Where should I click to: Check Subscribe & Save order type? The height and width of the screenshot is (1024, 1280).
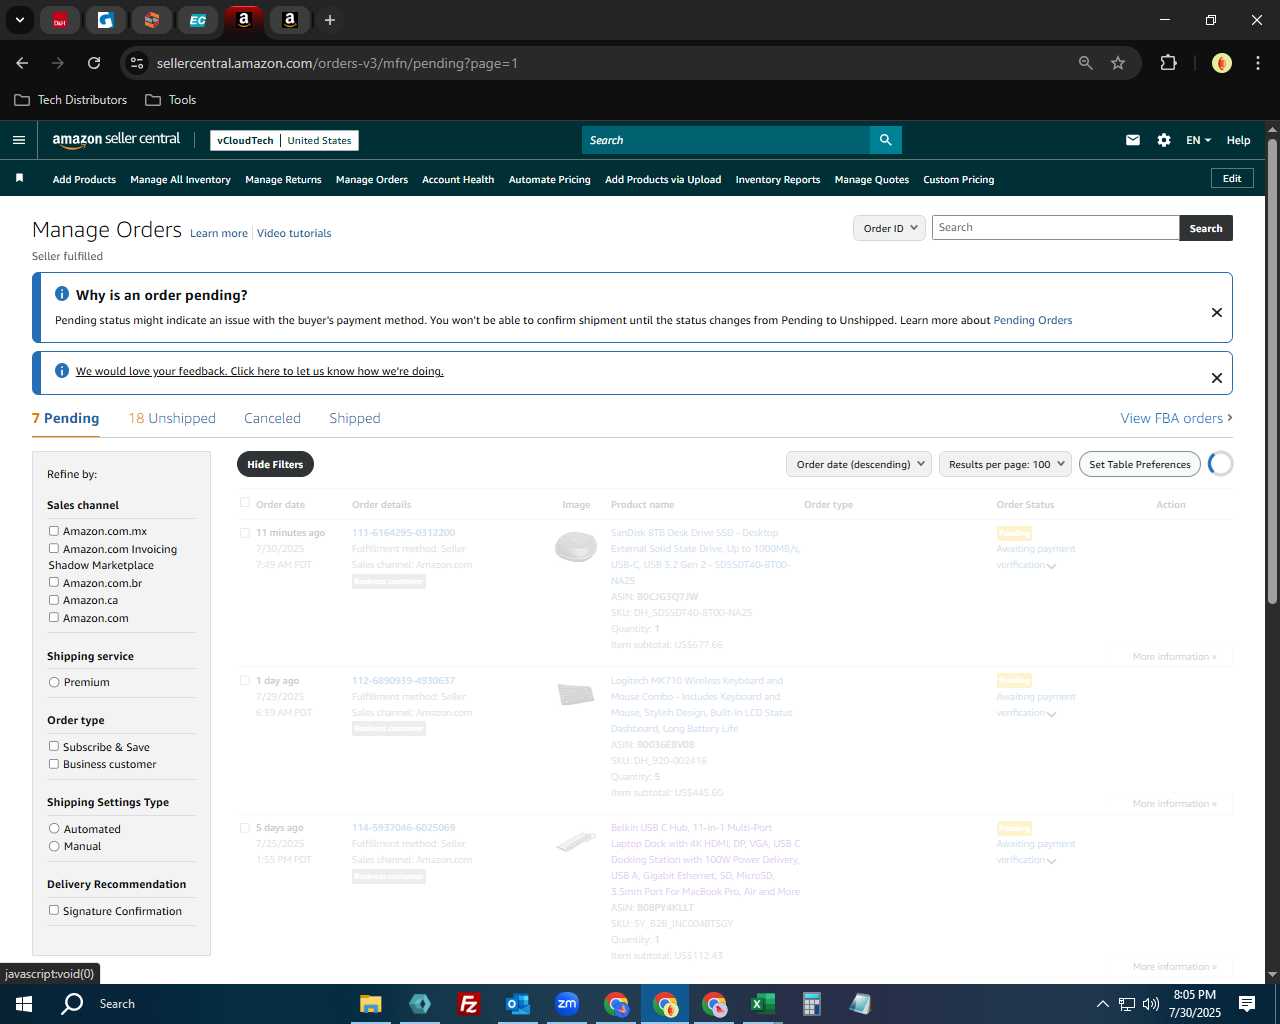click(54, 746)
